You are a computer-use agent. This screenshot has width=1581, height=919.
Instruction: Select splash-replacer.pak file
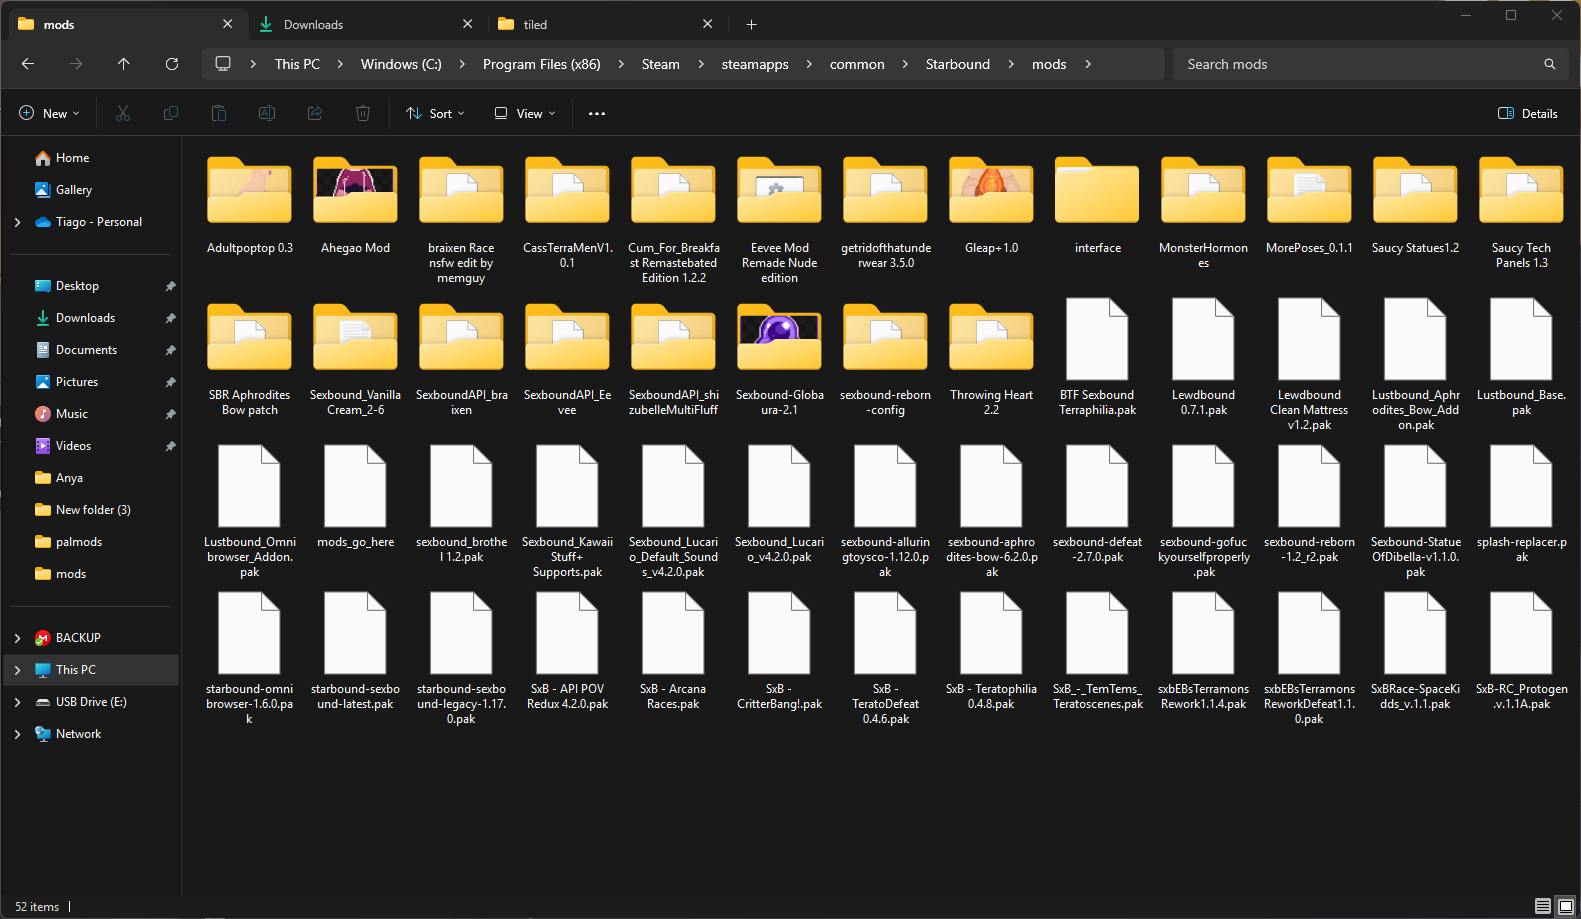pyautogui.click(x=1521, y=506)
